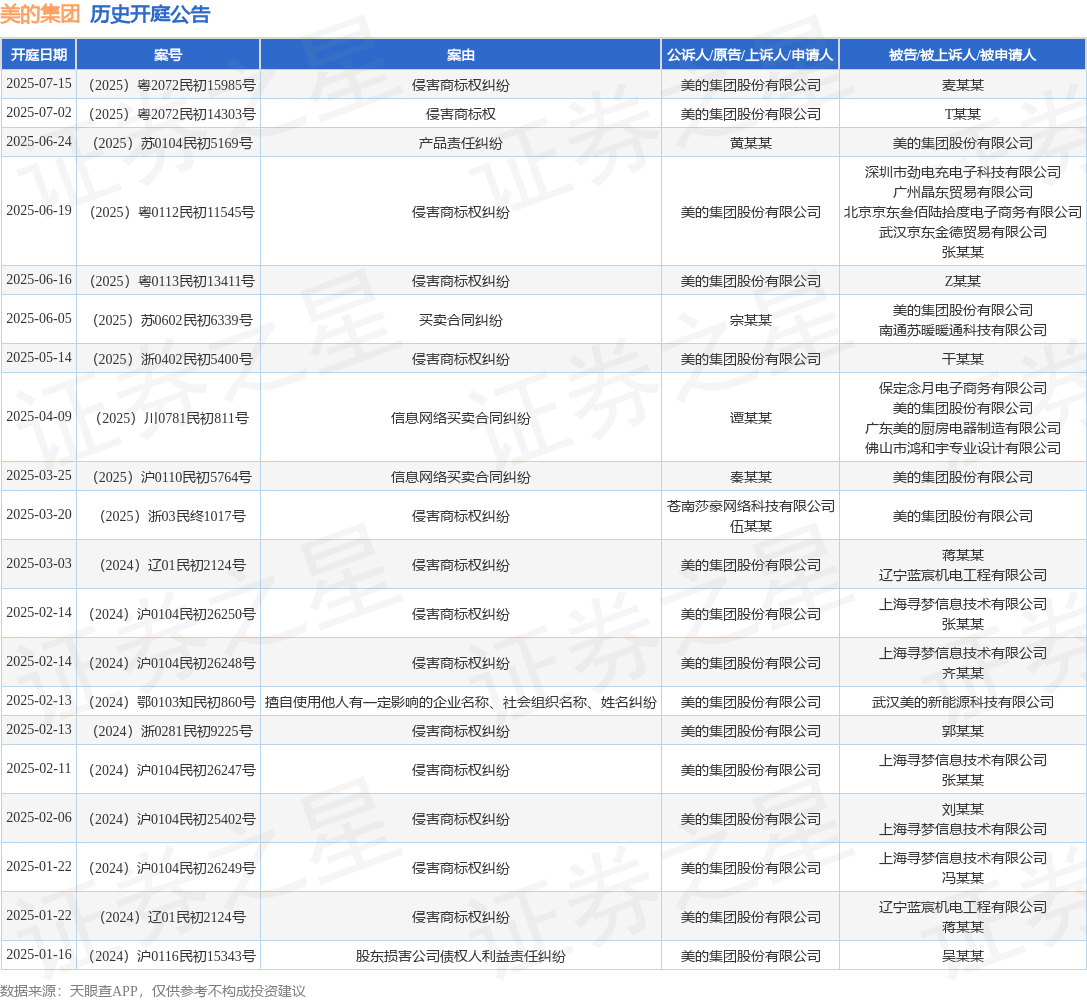This screenshot has width=1087, height=1000.
Task: Click defendant 南通苏暖暖通科技有限公司
Action: click(962, 331)
